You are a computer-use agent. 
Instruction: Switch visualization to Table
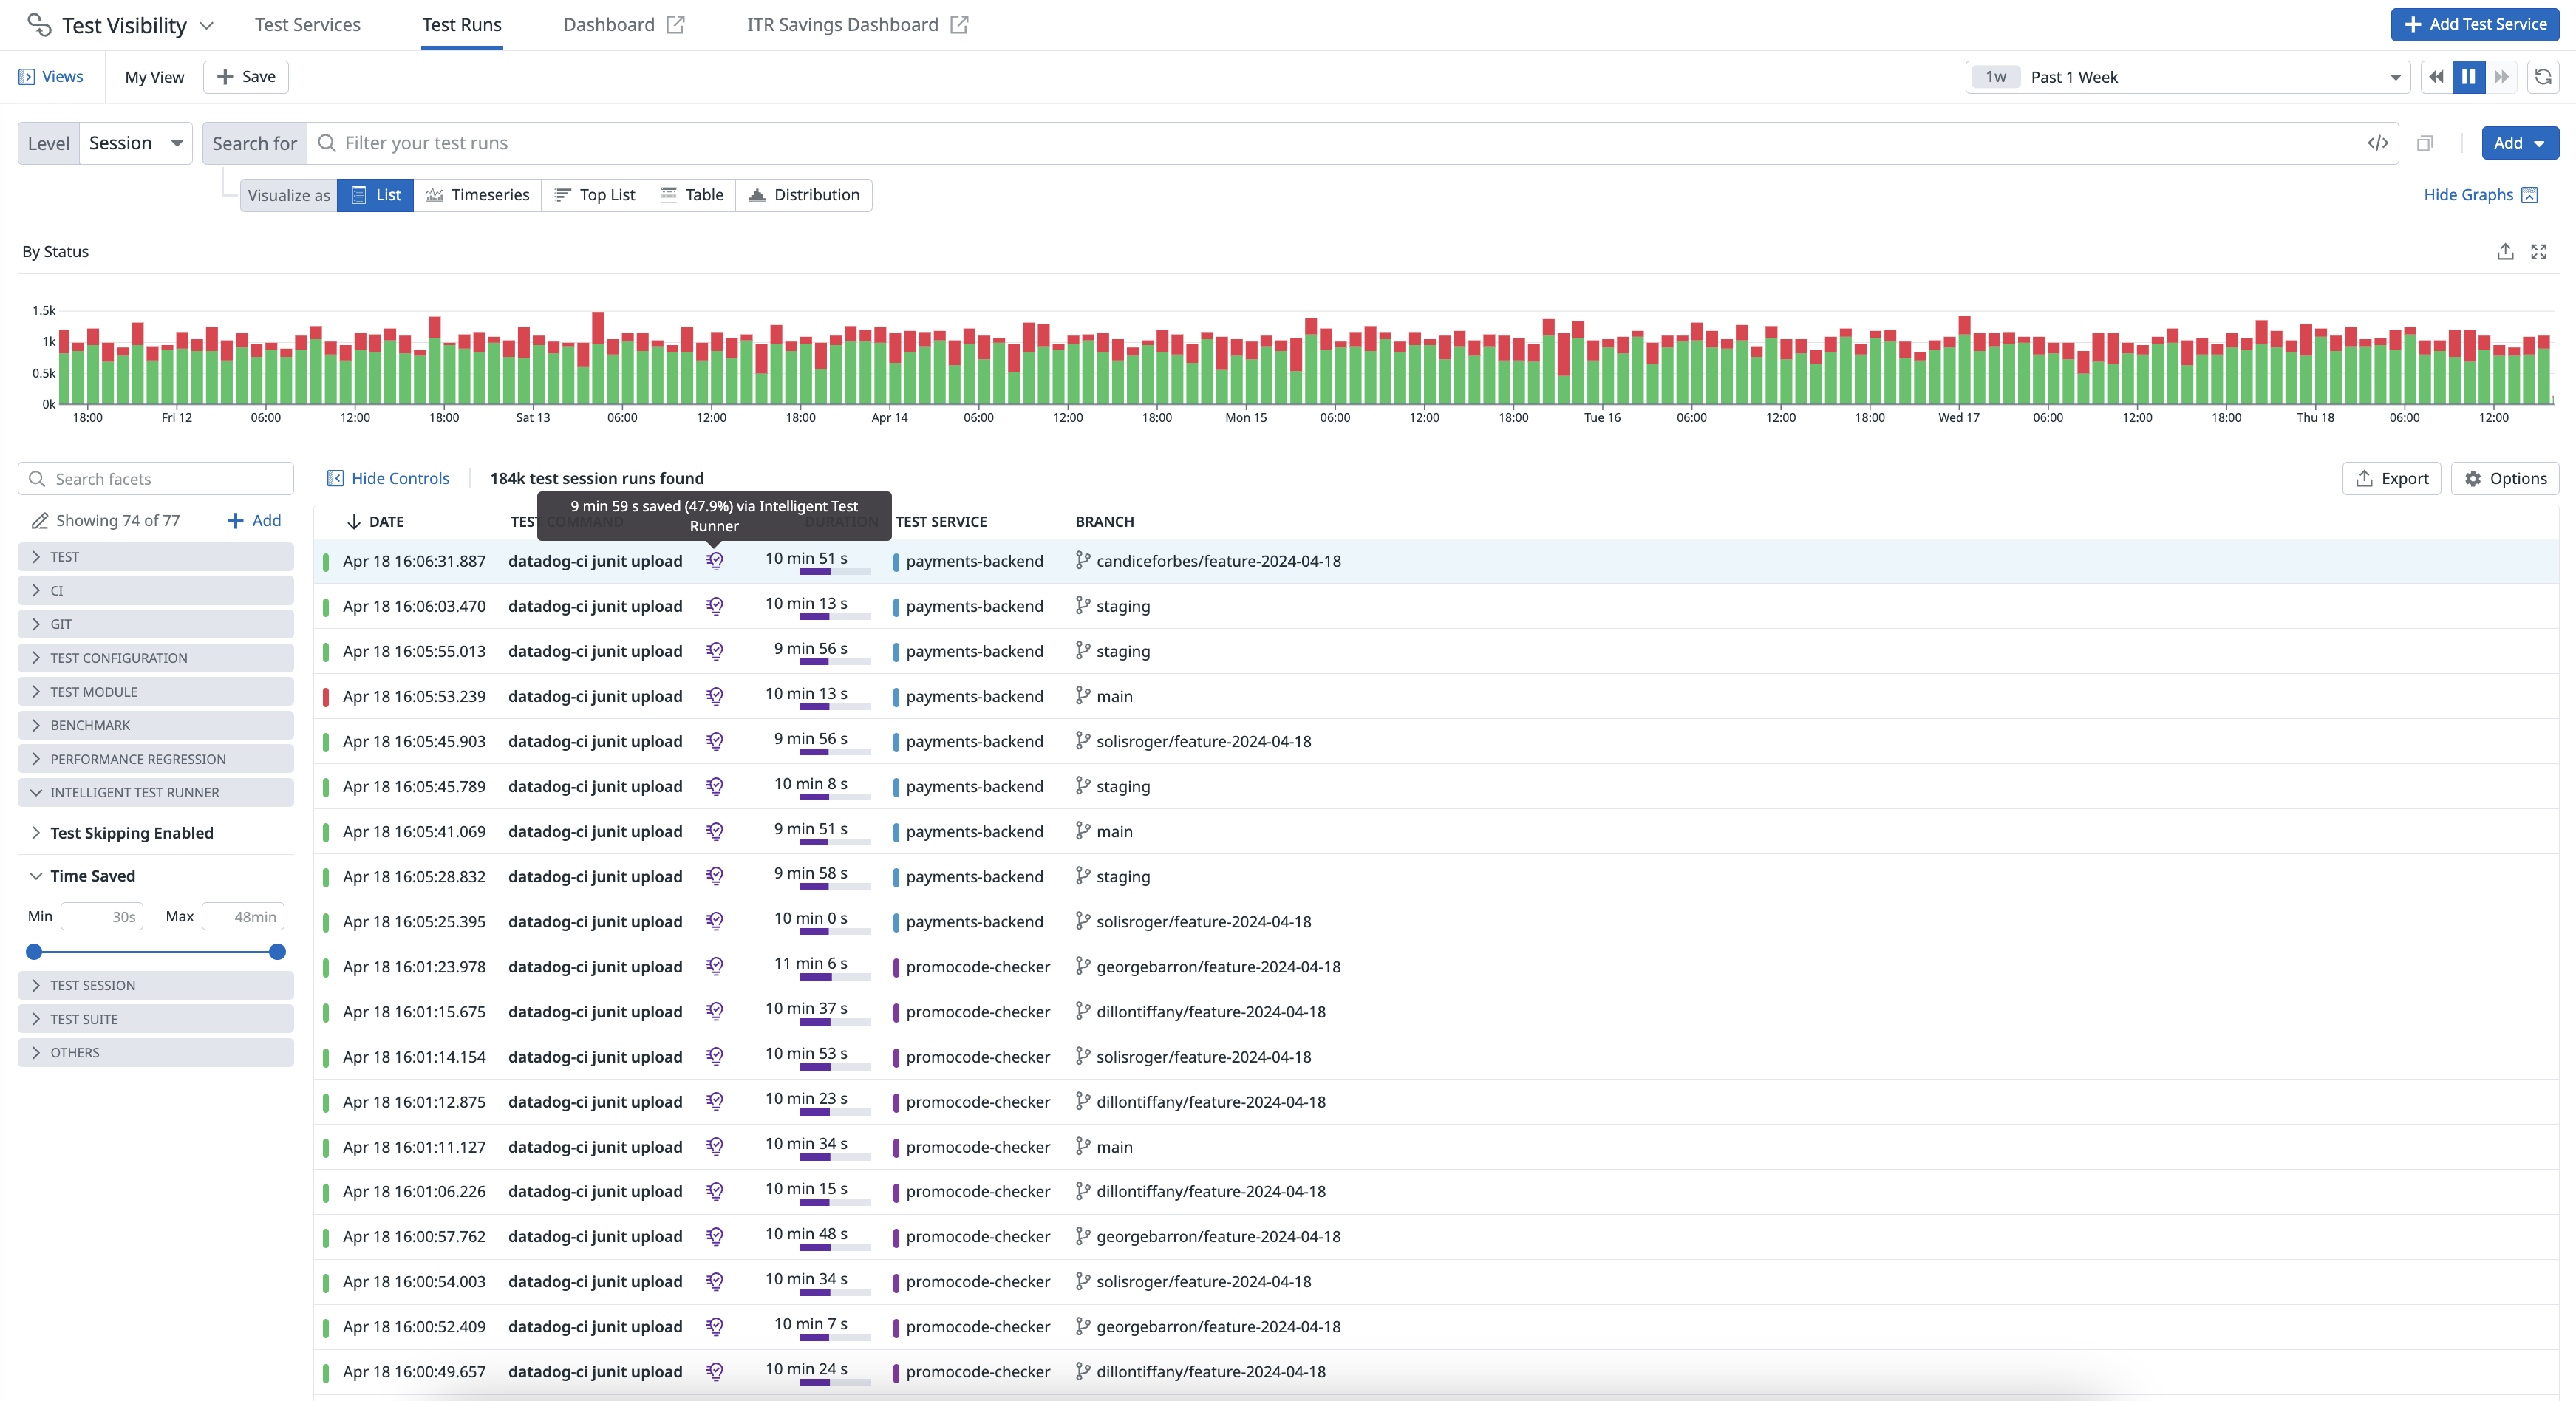[x=692, y=195]
